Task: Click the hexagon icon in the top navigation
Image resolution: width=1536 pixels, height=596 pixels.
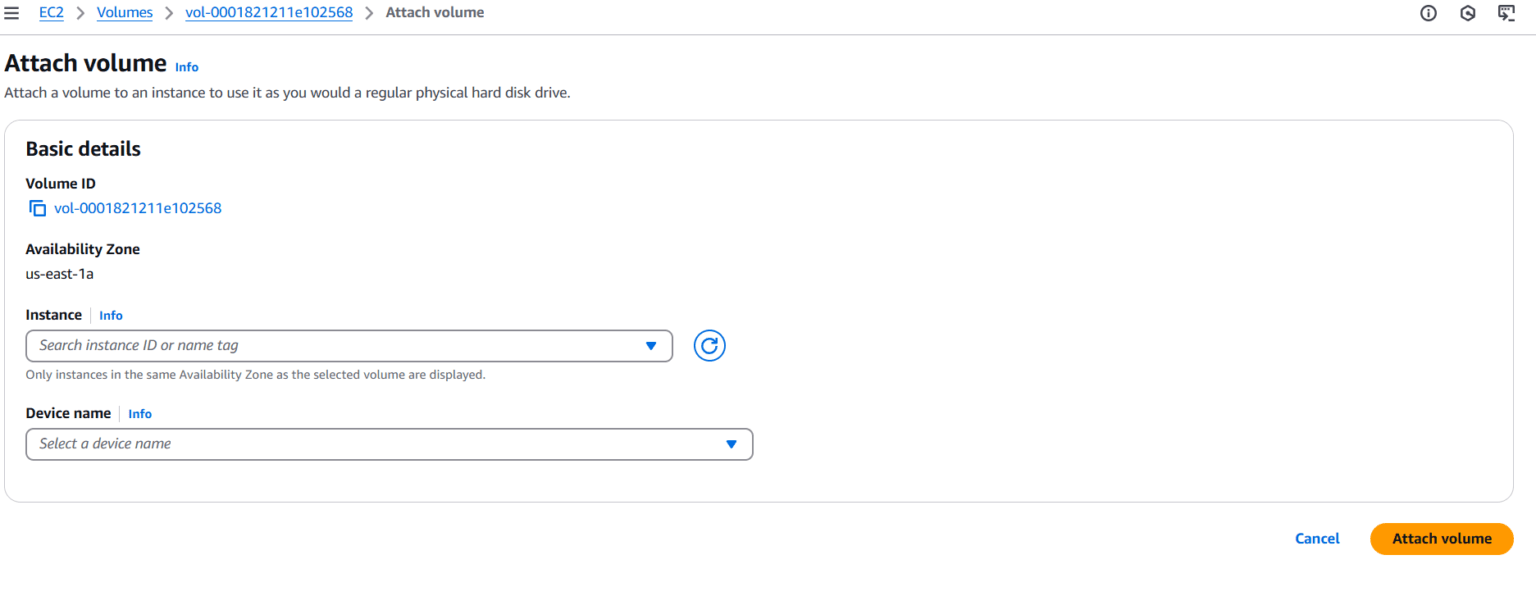Action: [1467, 13]
